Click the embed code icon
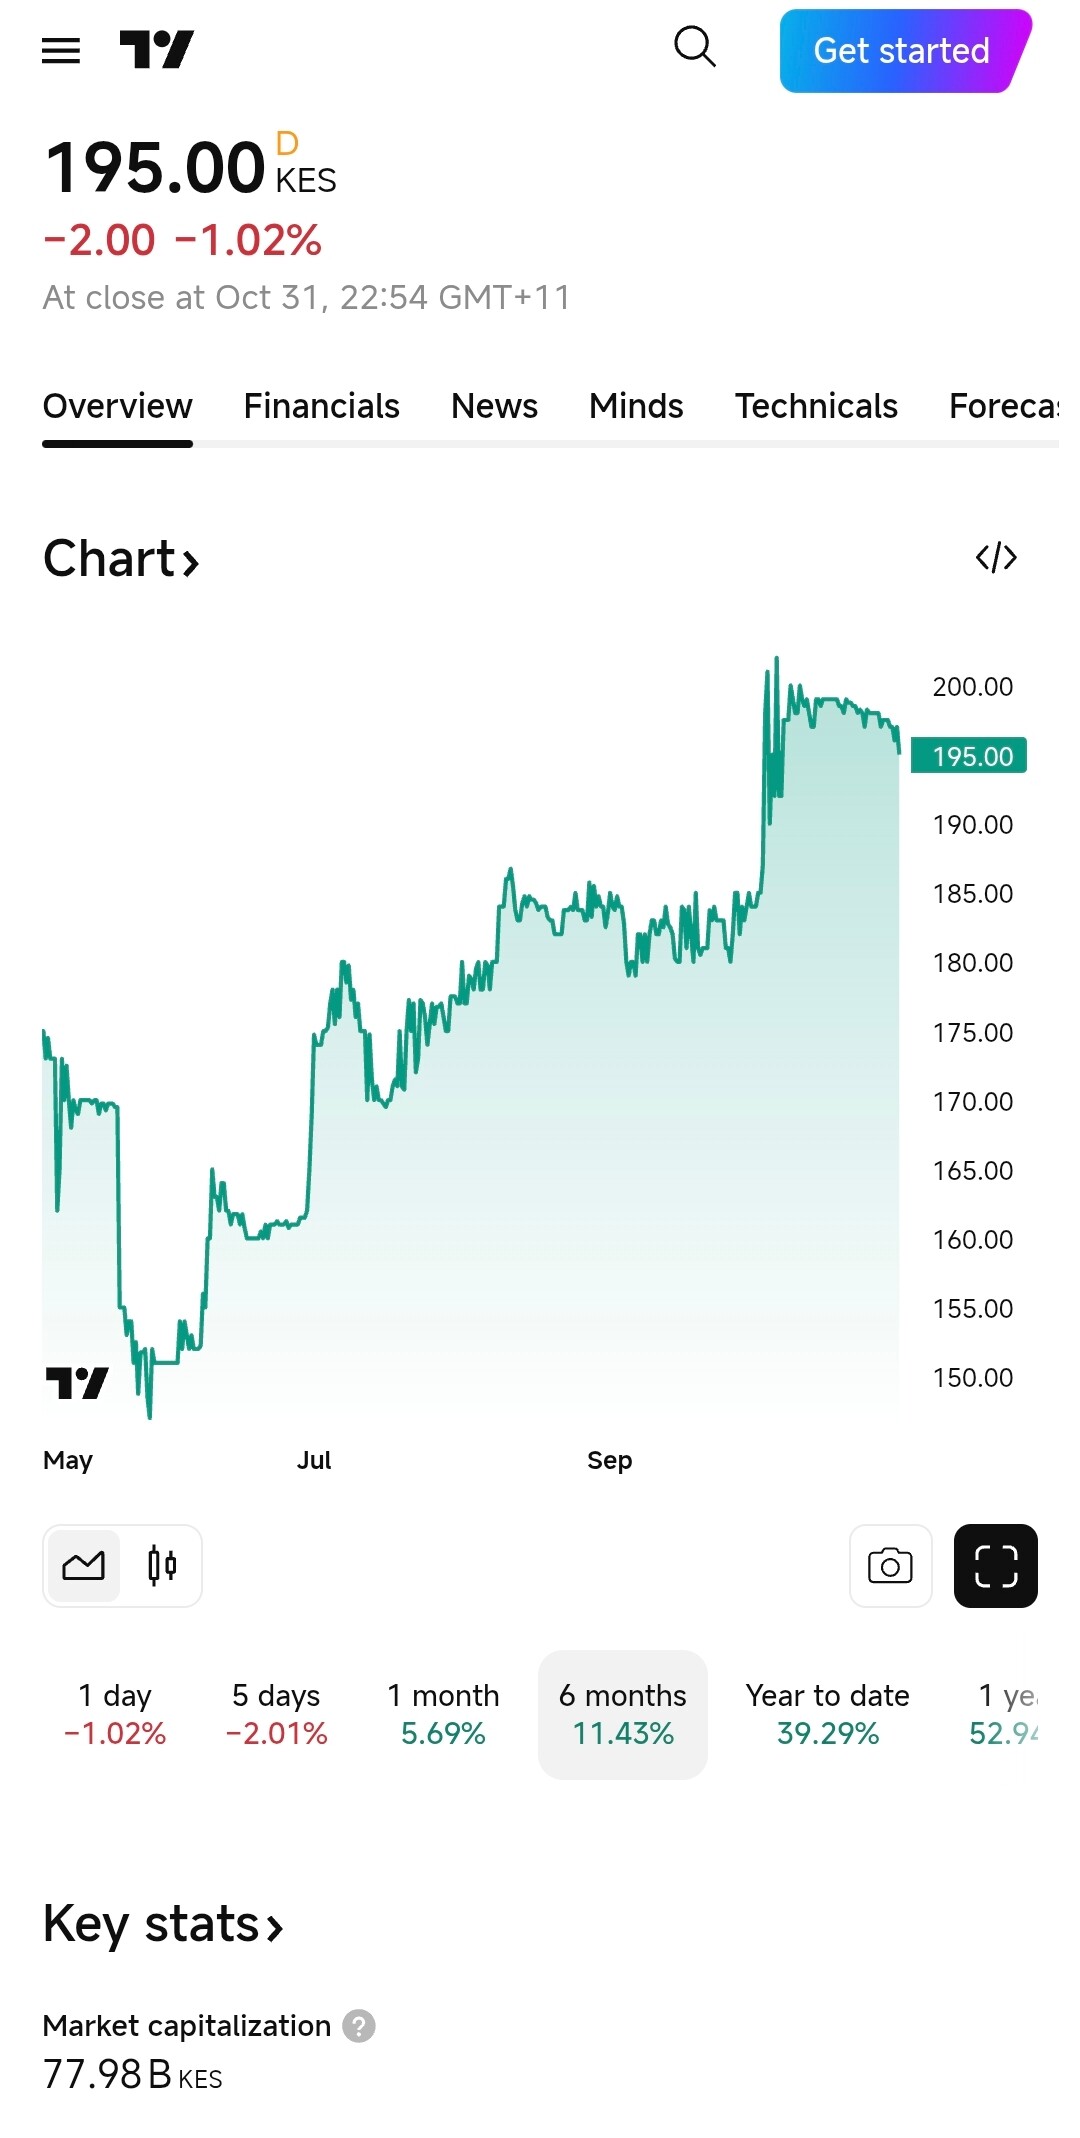This screenshot has width=1080, height=2138. pyautogui.click(x=996, y=558)
